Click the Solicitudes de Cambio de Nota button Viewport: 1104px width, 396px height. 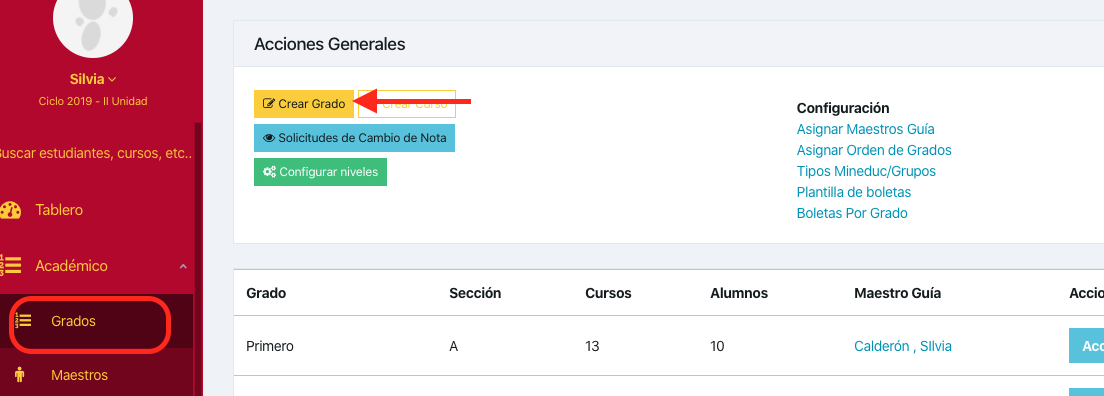354,138
